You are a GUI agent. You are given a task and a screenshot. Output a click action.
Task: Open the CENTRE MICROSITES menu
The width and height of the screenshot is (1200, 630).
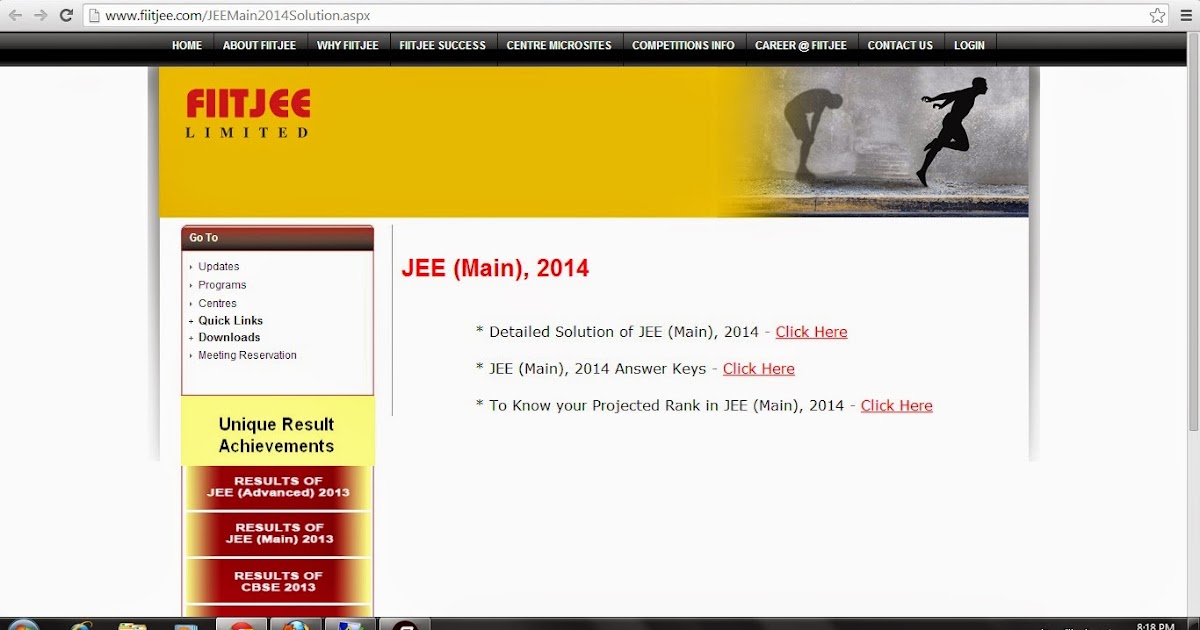click(x=559, y=46)
